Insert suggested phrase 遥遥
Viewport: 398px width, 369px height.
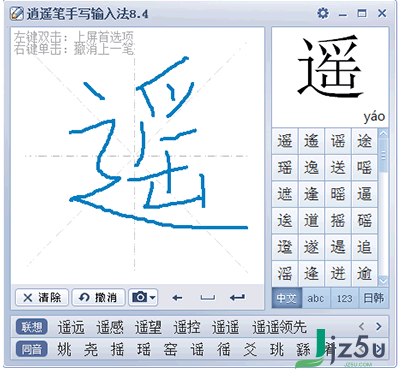[226, 327]
